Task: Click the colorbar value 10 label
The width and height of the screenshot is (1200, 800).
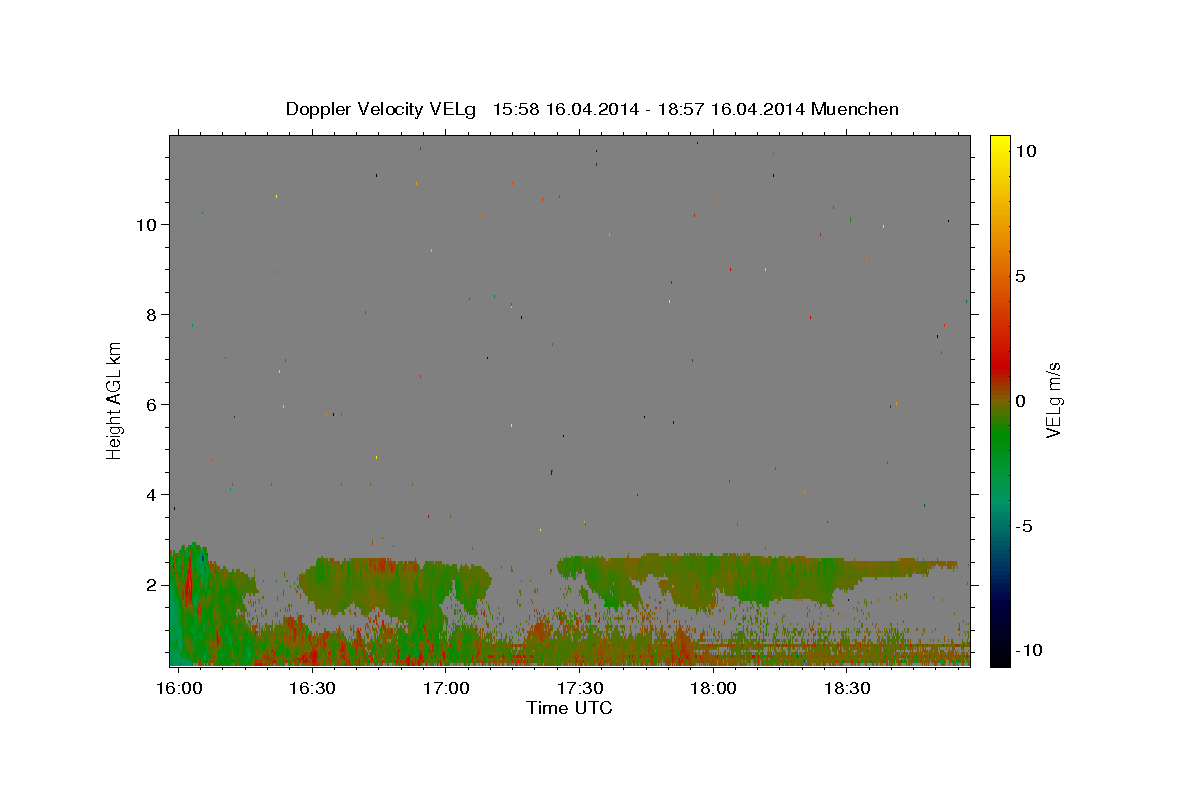Action: tap(1026, 150)
